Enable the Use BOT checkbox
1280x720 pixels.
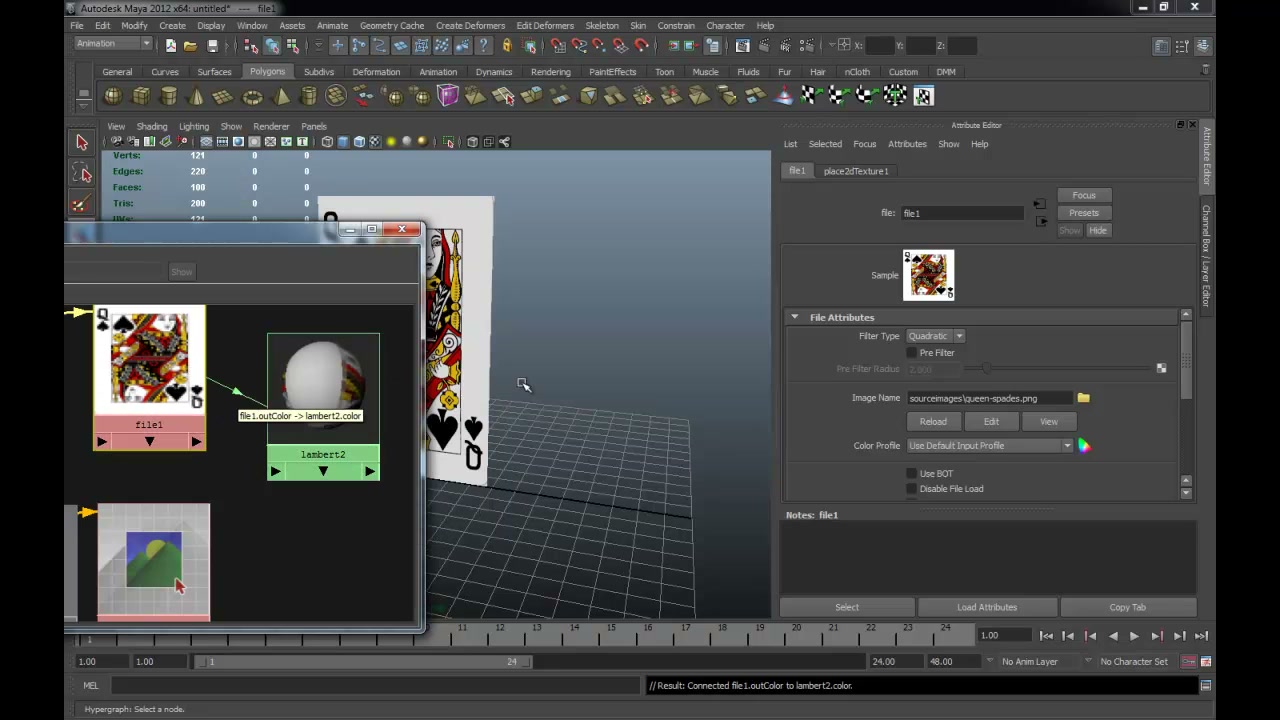click(911, 474)
